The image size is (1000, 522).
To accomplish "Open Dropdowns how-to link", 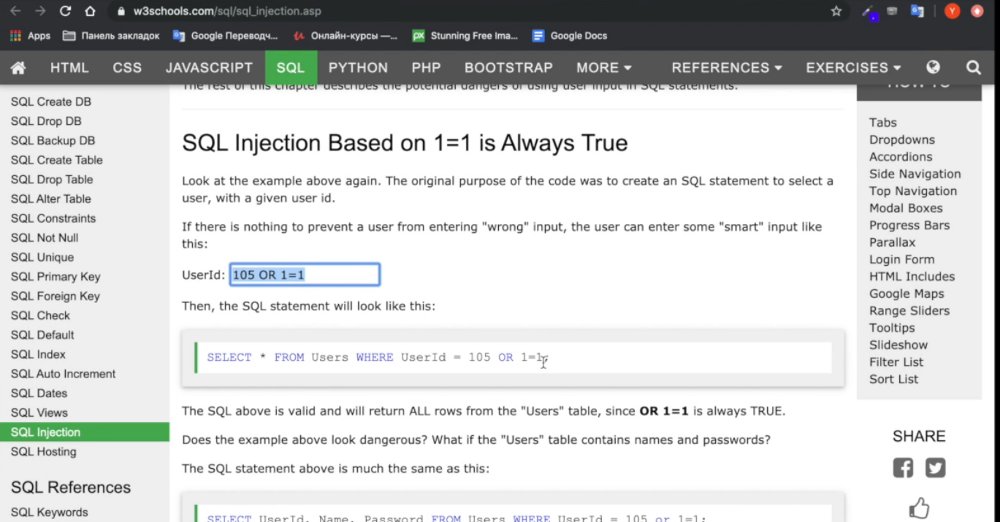I will click(902, 140).
